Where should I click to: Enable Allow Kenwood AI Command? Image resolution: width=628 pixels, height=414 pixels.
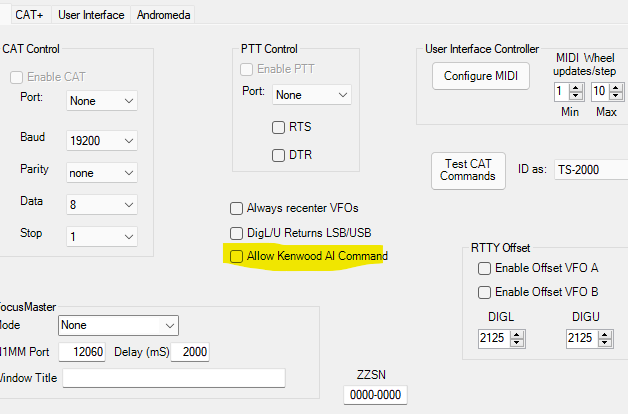[237, 256]
